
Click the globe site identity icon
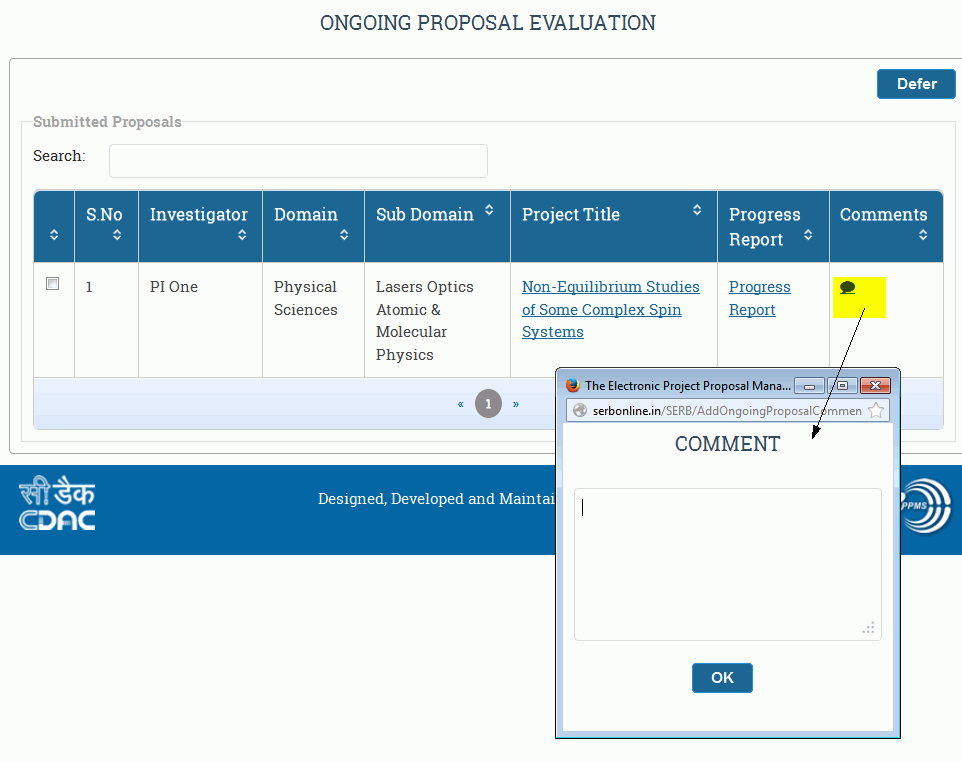pos(580,410)
